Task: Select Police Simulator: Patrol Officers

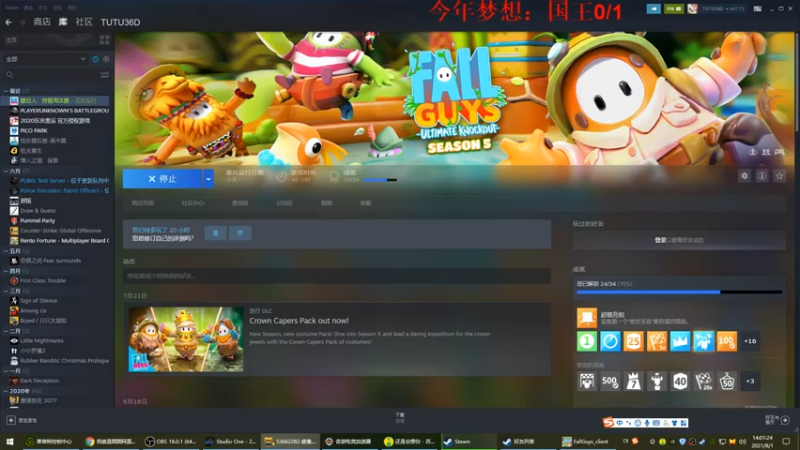Action: pyautogui.click(x=59, y=190)
